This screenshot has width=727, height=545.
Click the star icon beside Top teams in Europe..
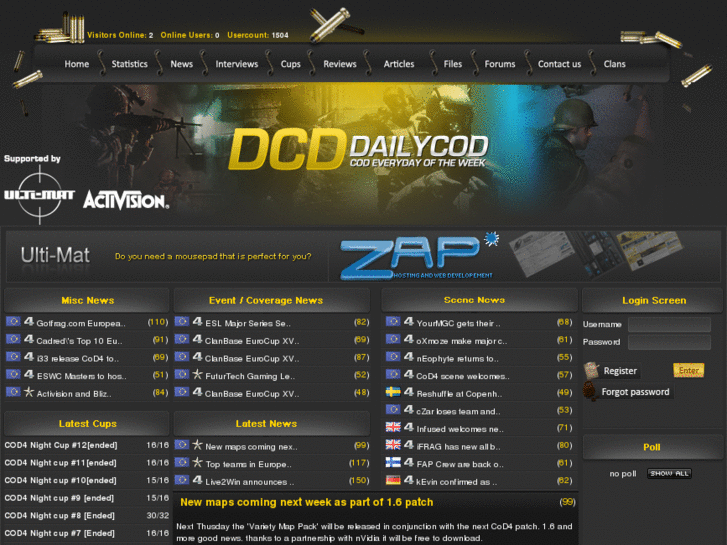click(x=198, y=462)
